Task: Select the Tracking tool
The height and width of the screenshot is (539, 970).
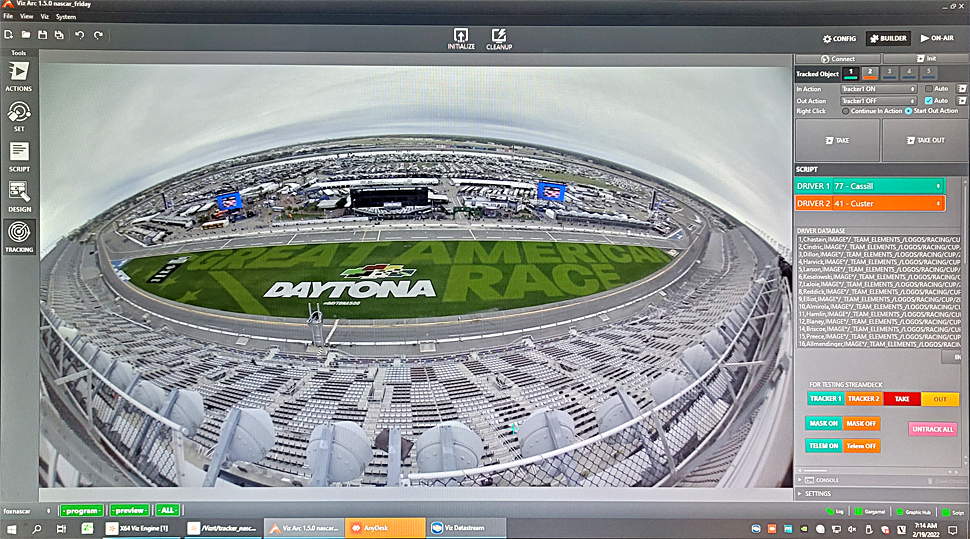Action: [x=19, y=237]
